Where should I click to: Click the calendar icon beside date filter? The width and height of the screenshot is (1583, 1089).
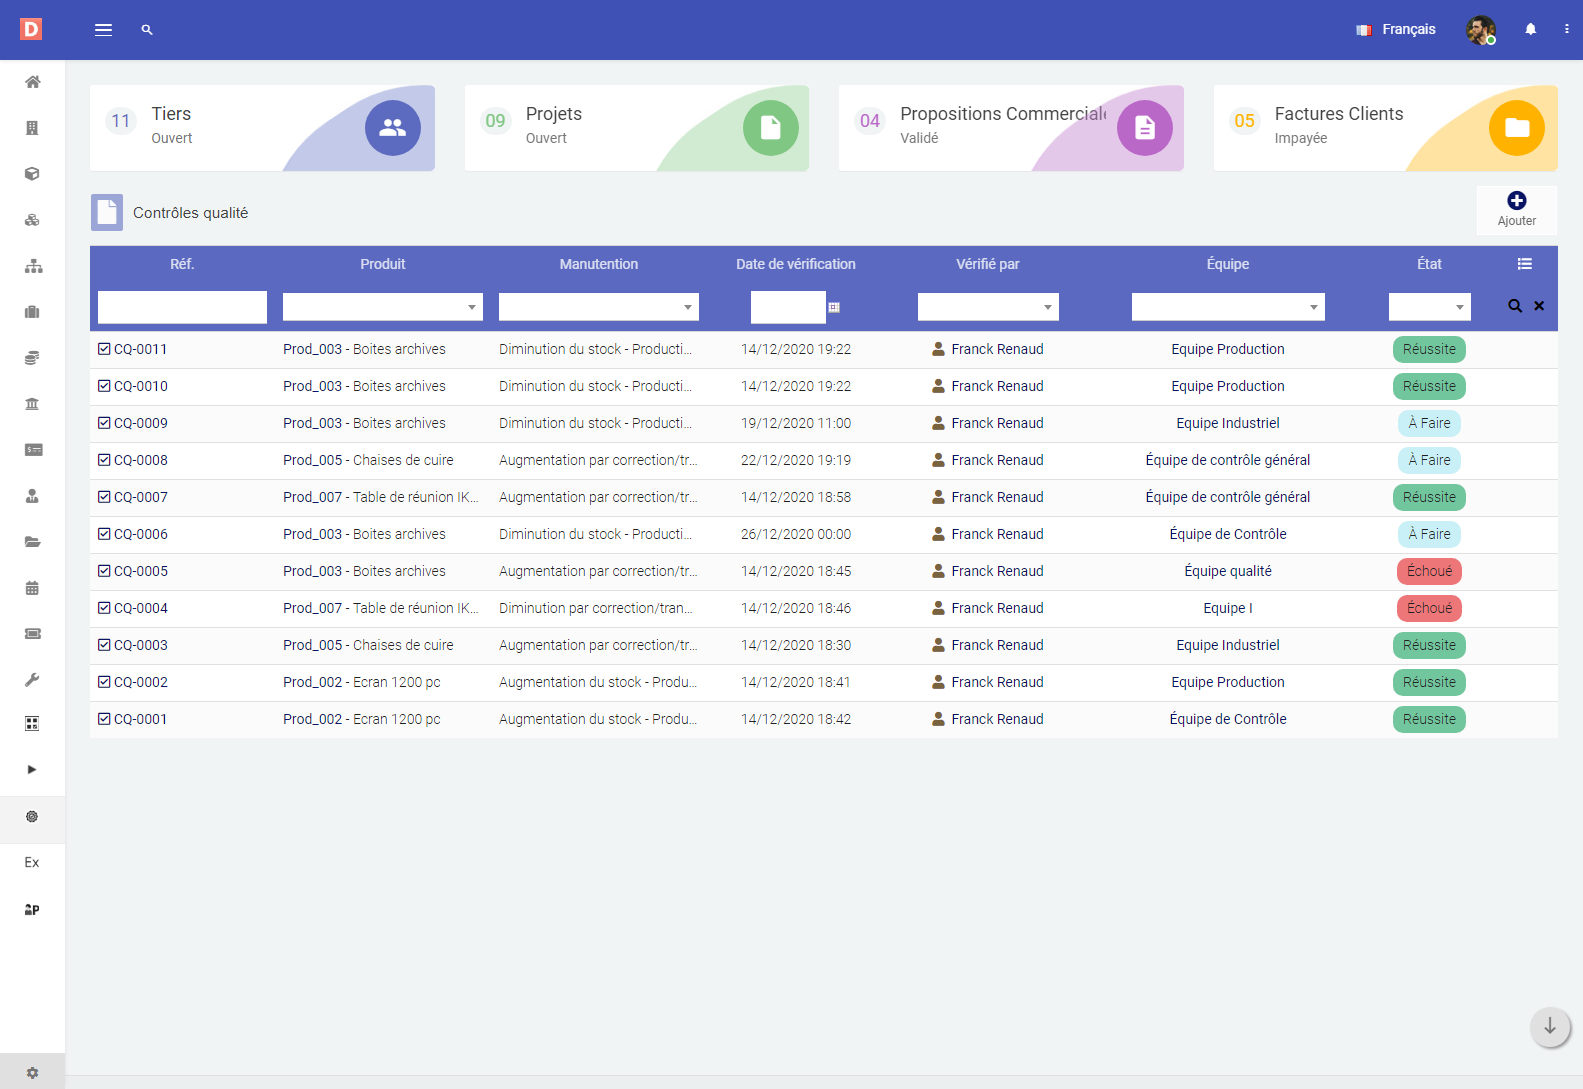834,308
